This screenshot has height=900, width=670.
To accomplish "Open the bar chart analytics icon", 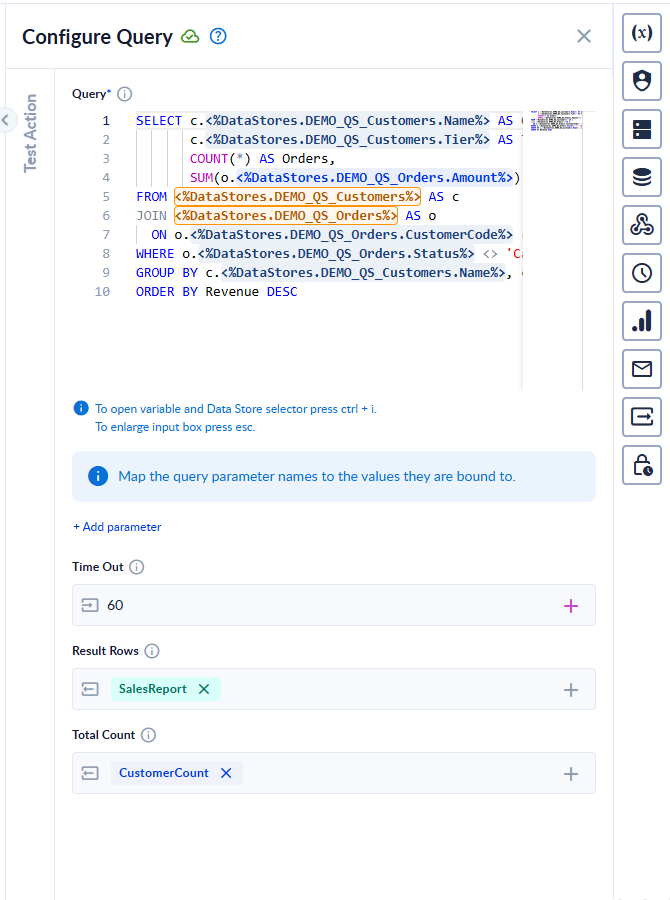I will pyautogui.click(x=642, y=321).
